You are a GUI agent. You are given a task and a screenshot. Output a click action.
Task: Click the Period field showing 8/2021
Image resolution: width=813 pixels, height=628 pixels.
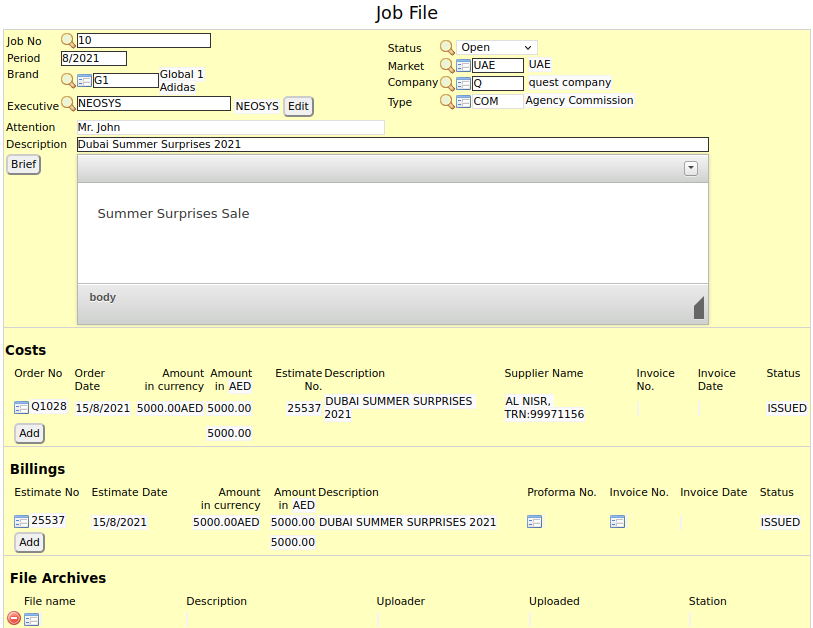click(94, 59)
